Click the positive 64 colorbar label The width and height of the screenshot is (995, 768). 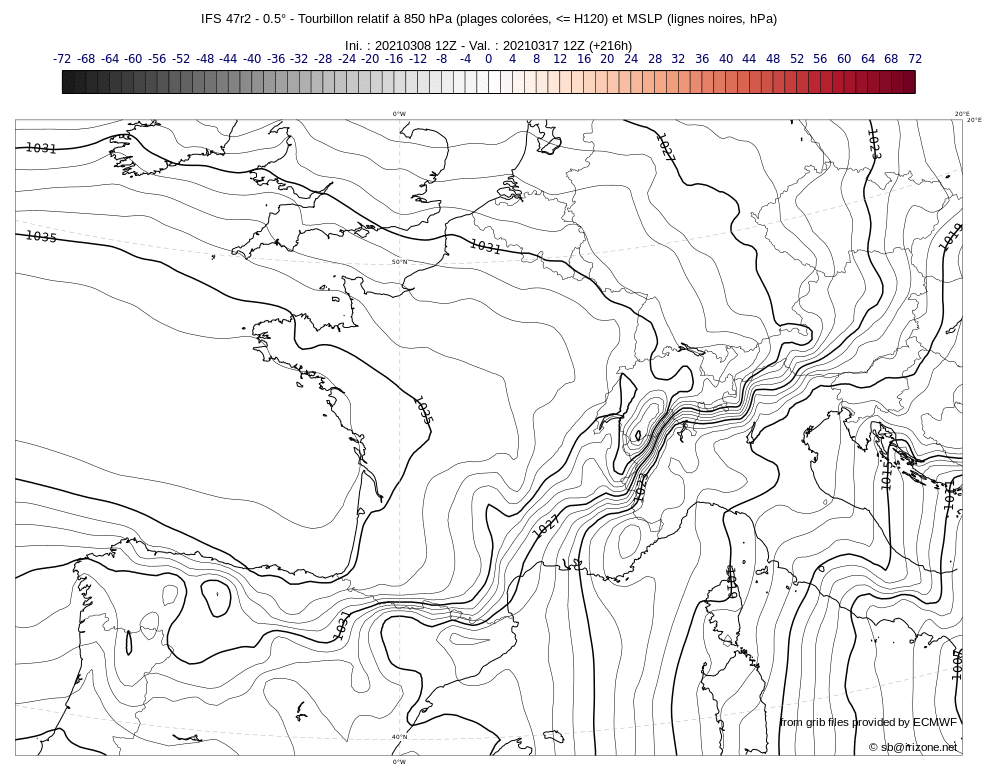click(x=868, y=59)
